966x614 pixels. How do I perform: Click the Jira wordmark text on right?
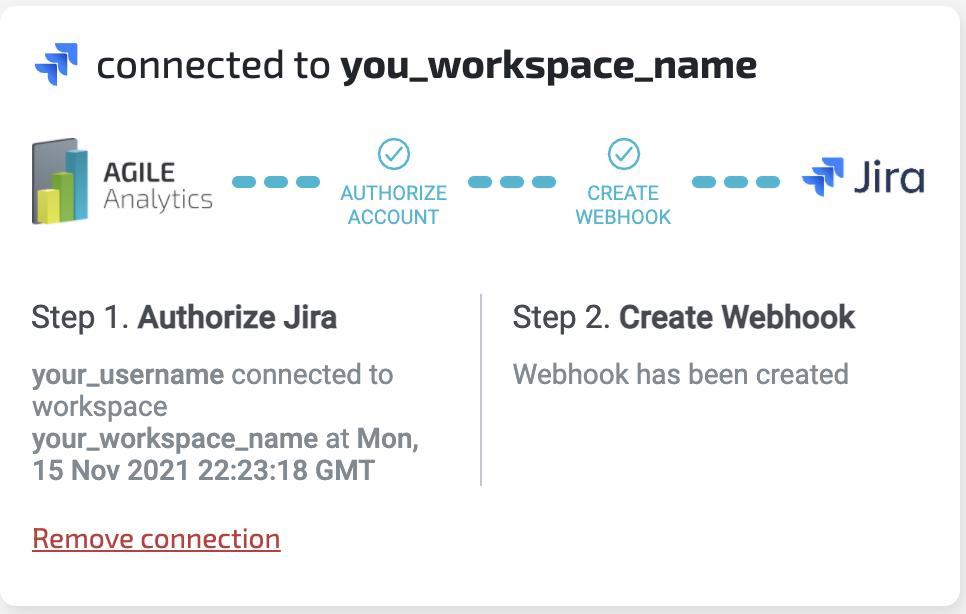pos(889,181)
